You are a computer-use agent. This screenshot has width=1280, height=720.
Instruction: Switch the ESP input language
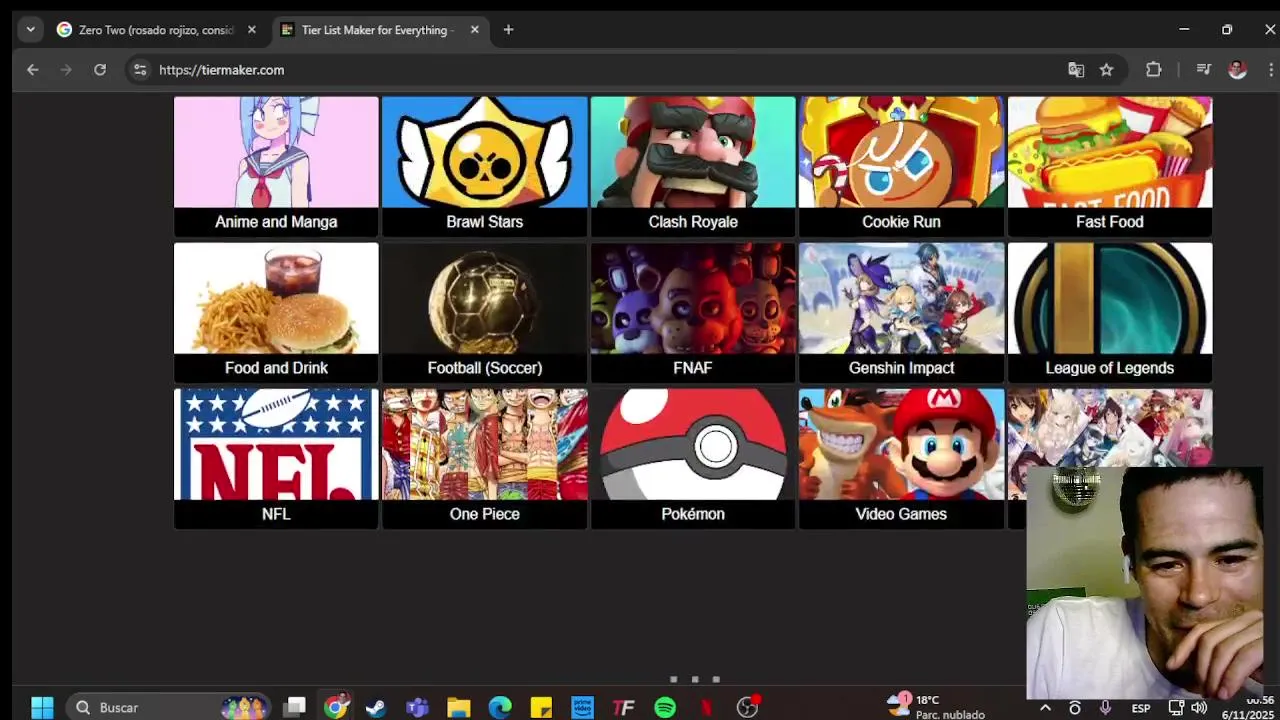1141,708
